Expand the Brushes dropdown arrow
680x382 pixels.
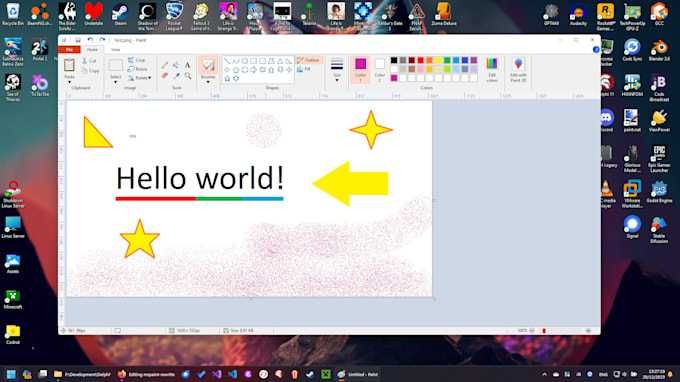[x=208, y=82]
